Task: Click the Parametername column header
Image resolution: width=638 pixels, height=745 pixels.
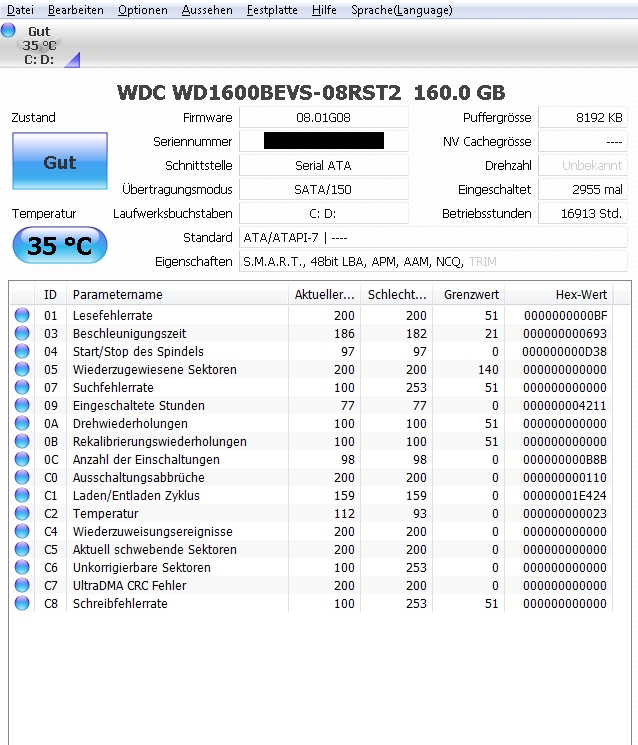Action: point(177,295)
